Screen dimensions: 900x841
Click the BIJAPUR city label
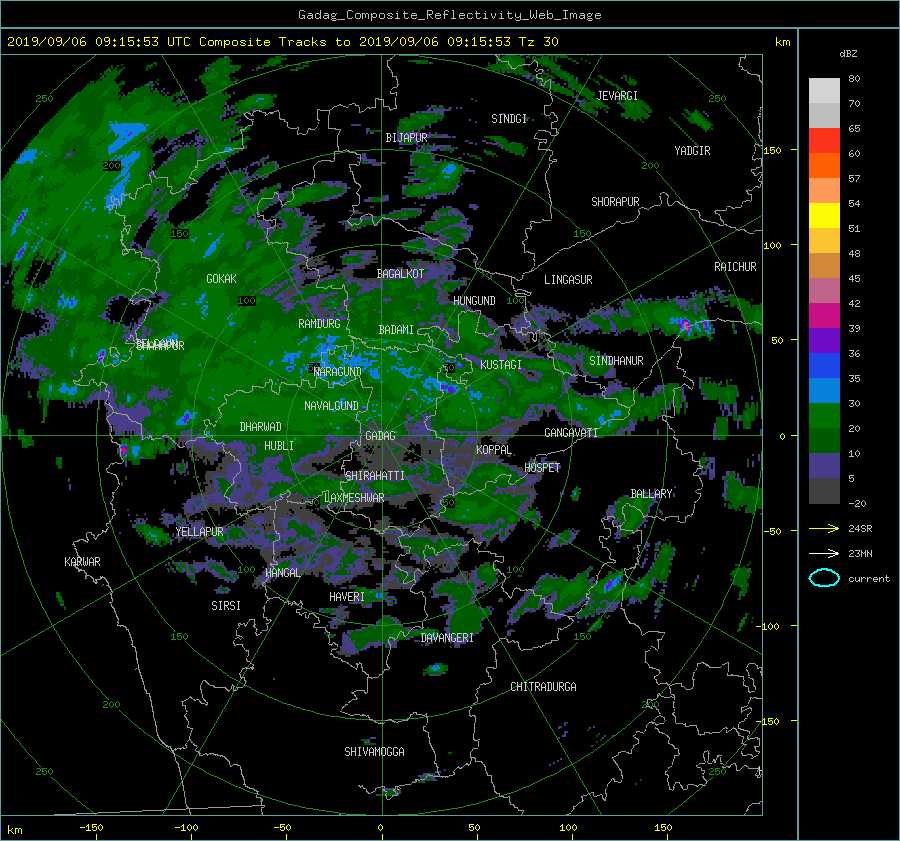pyautogui.click(x=406, y=138)
